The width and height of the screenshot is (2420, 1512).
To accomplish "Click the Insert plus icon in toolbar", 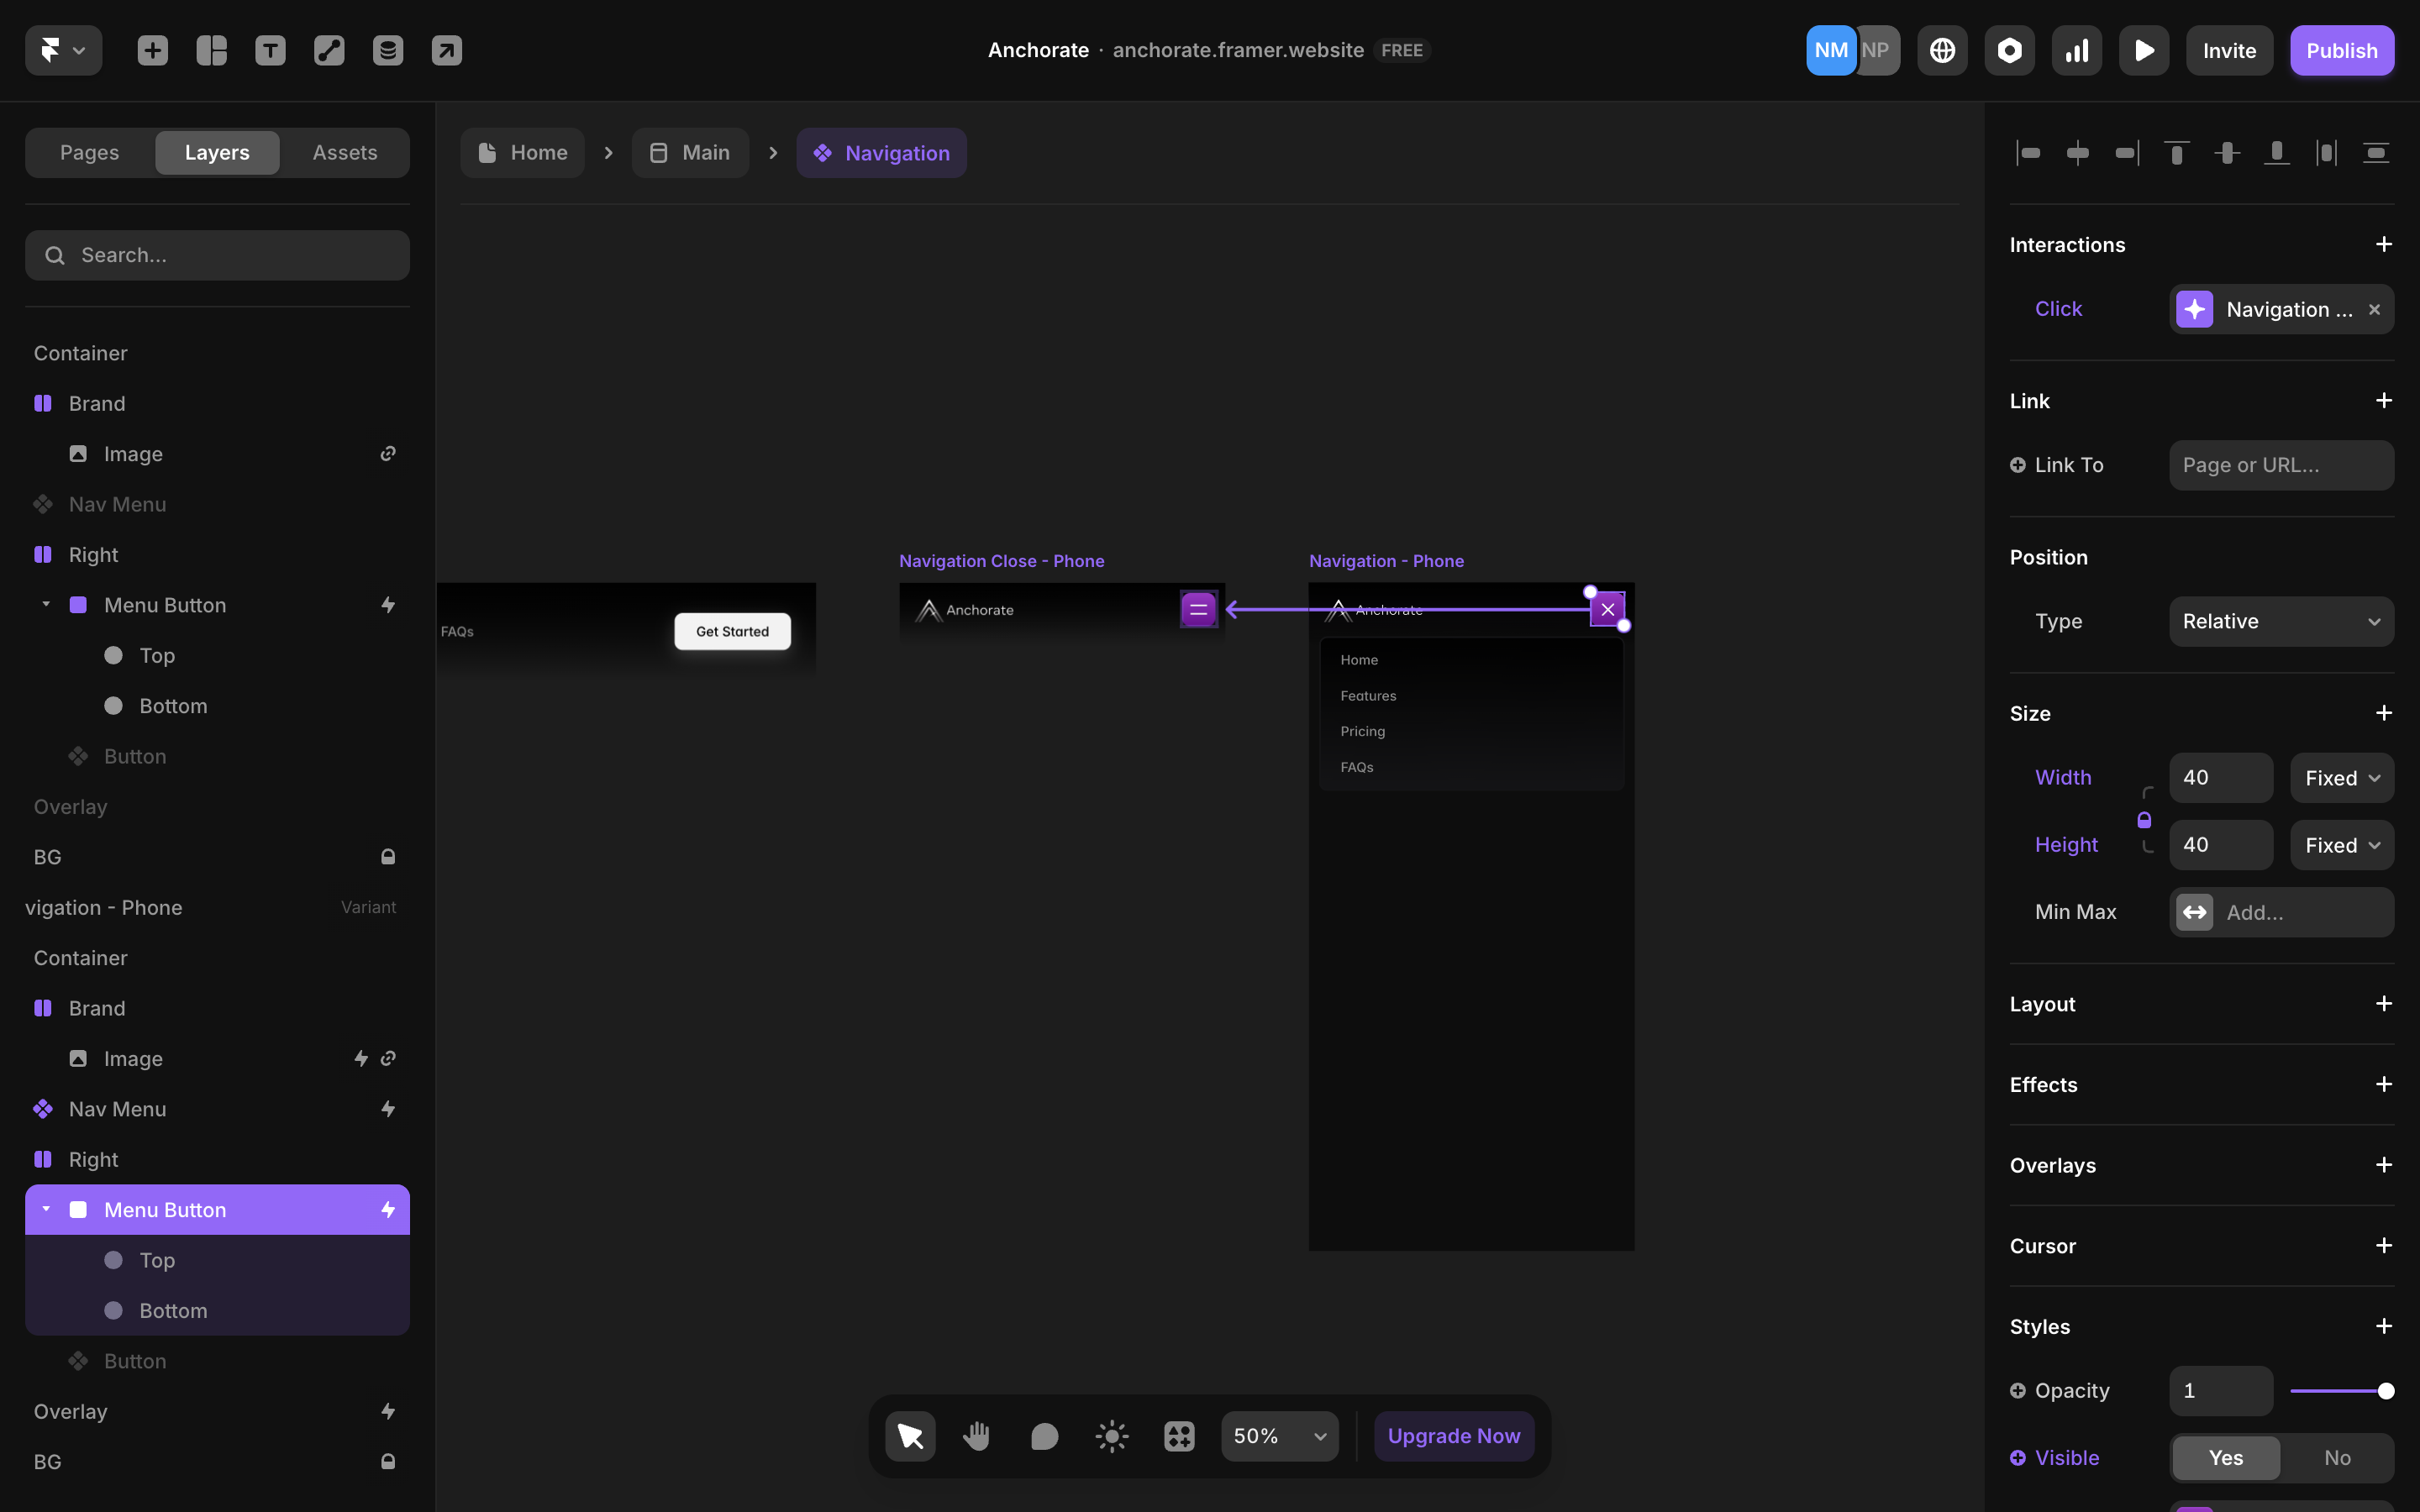I will [x=152, y=50].
